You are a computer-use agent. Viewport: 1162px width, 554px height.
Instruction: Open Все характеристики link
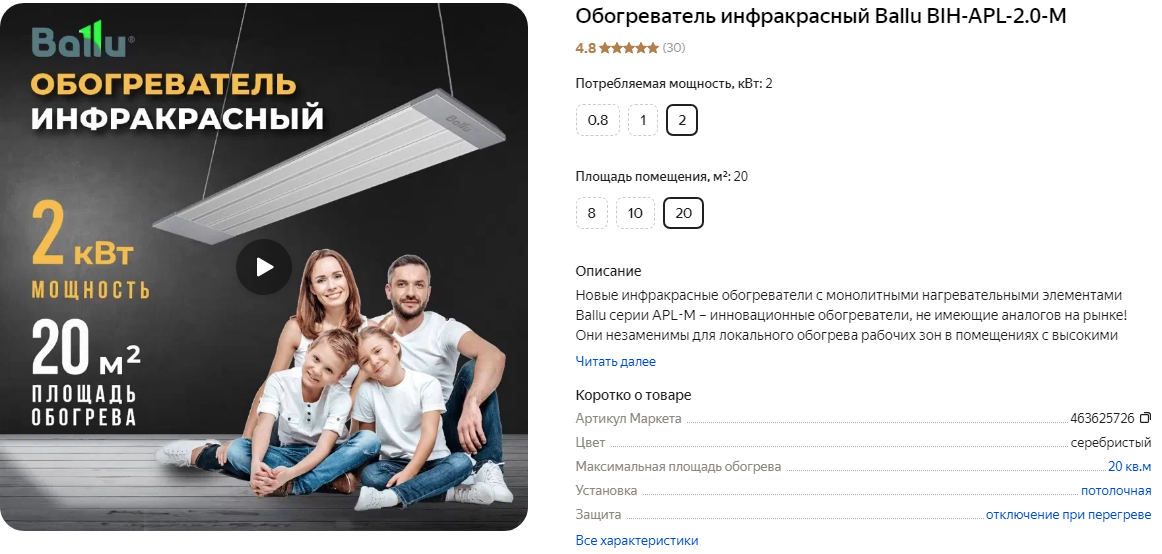coord(637,541)
